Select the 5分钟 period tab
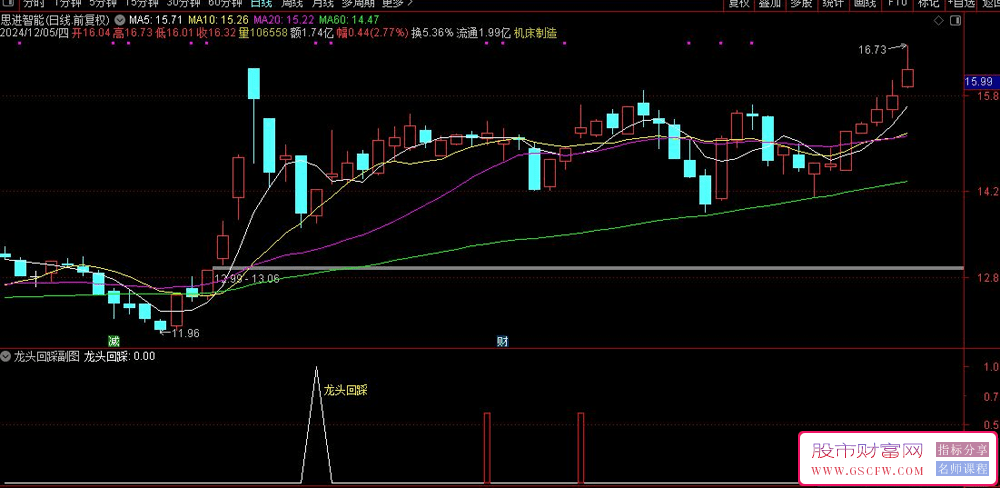This screenshot has width=1000, height=488. pos(103,3)
